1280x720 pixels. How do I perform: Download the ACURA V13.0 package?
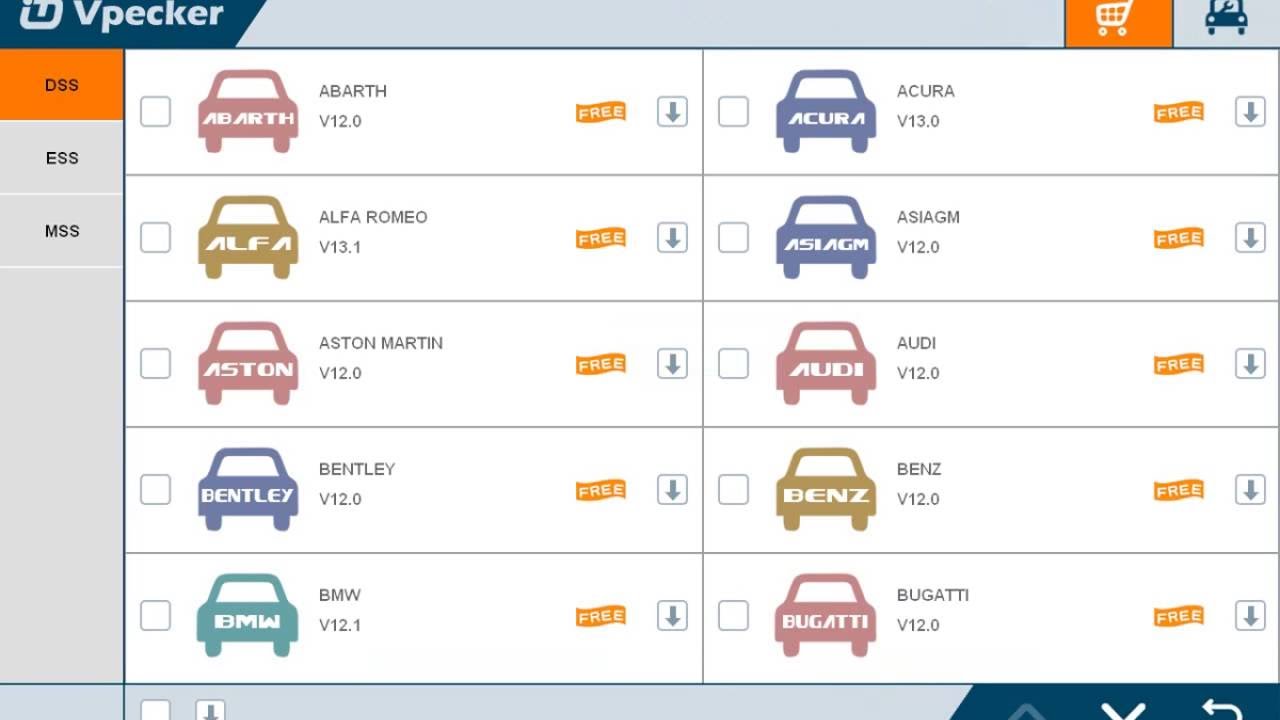pos(1250,112)
